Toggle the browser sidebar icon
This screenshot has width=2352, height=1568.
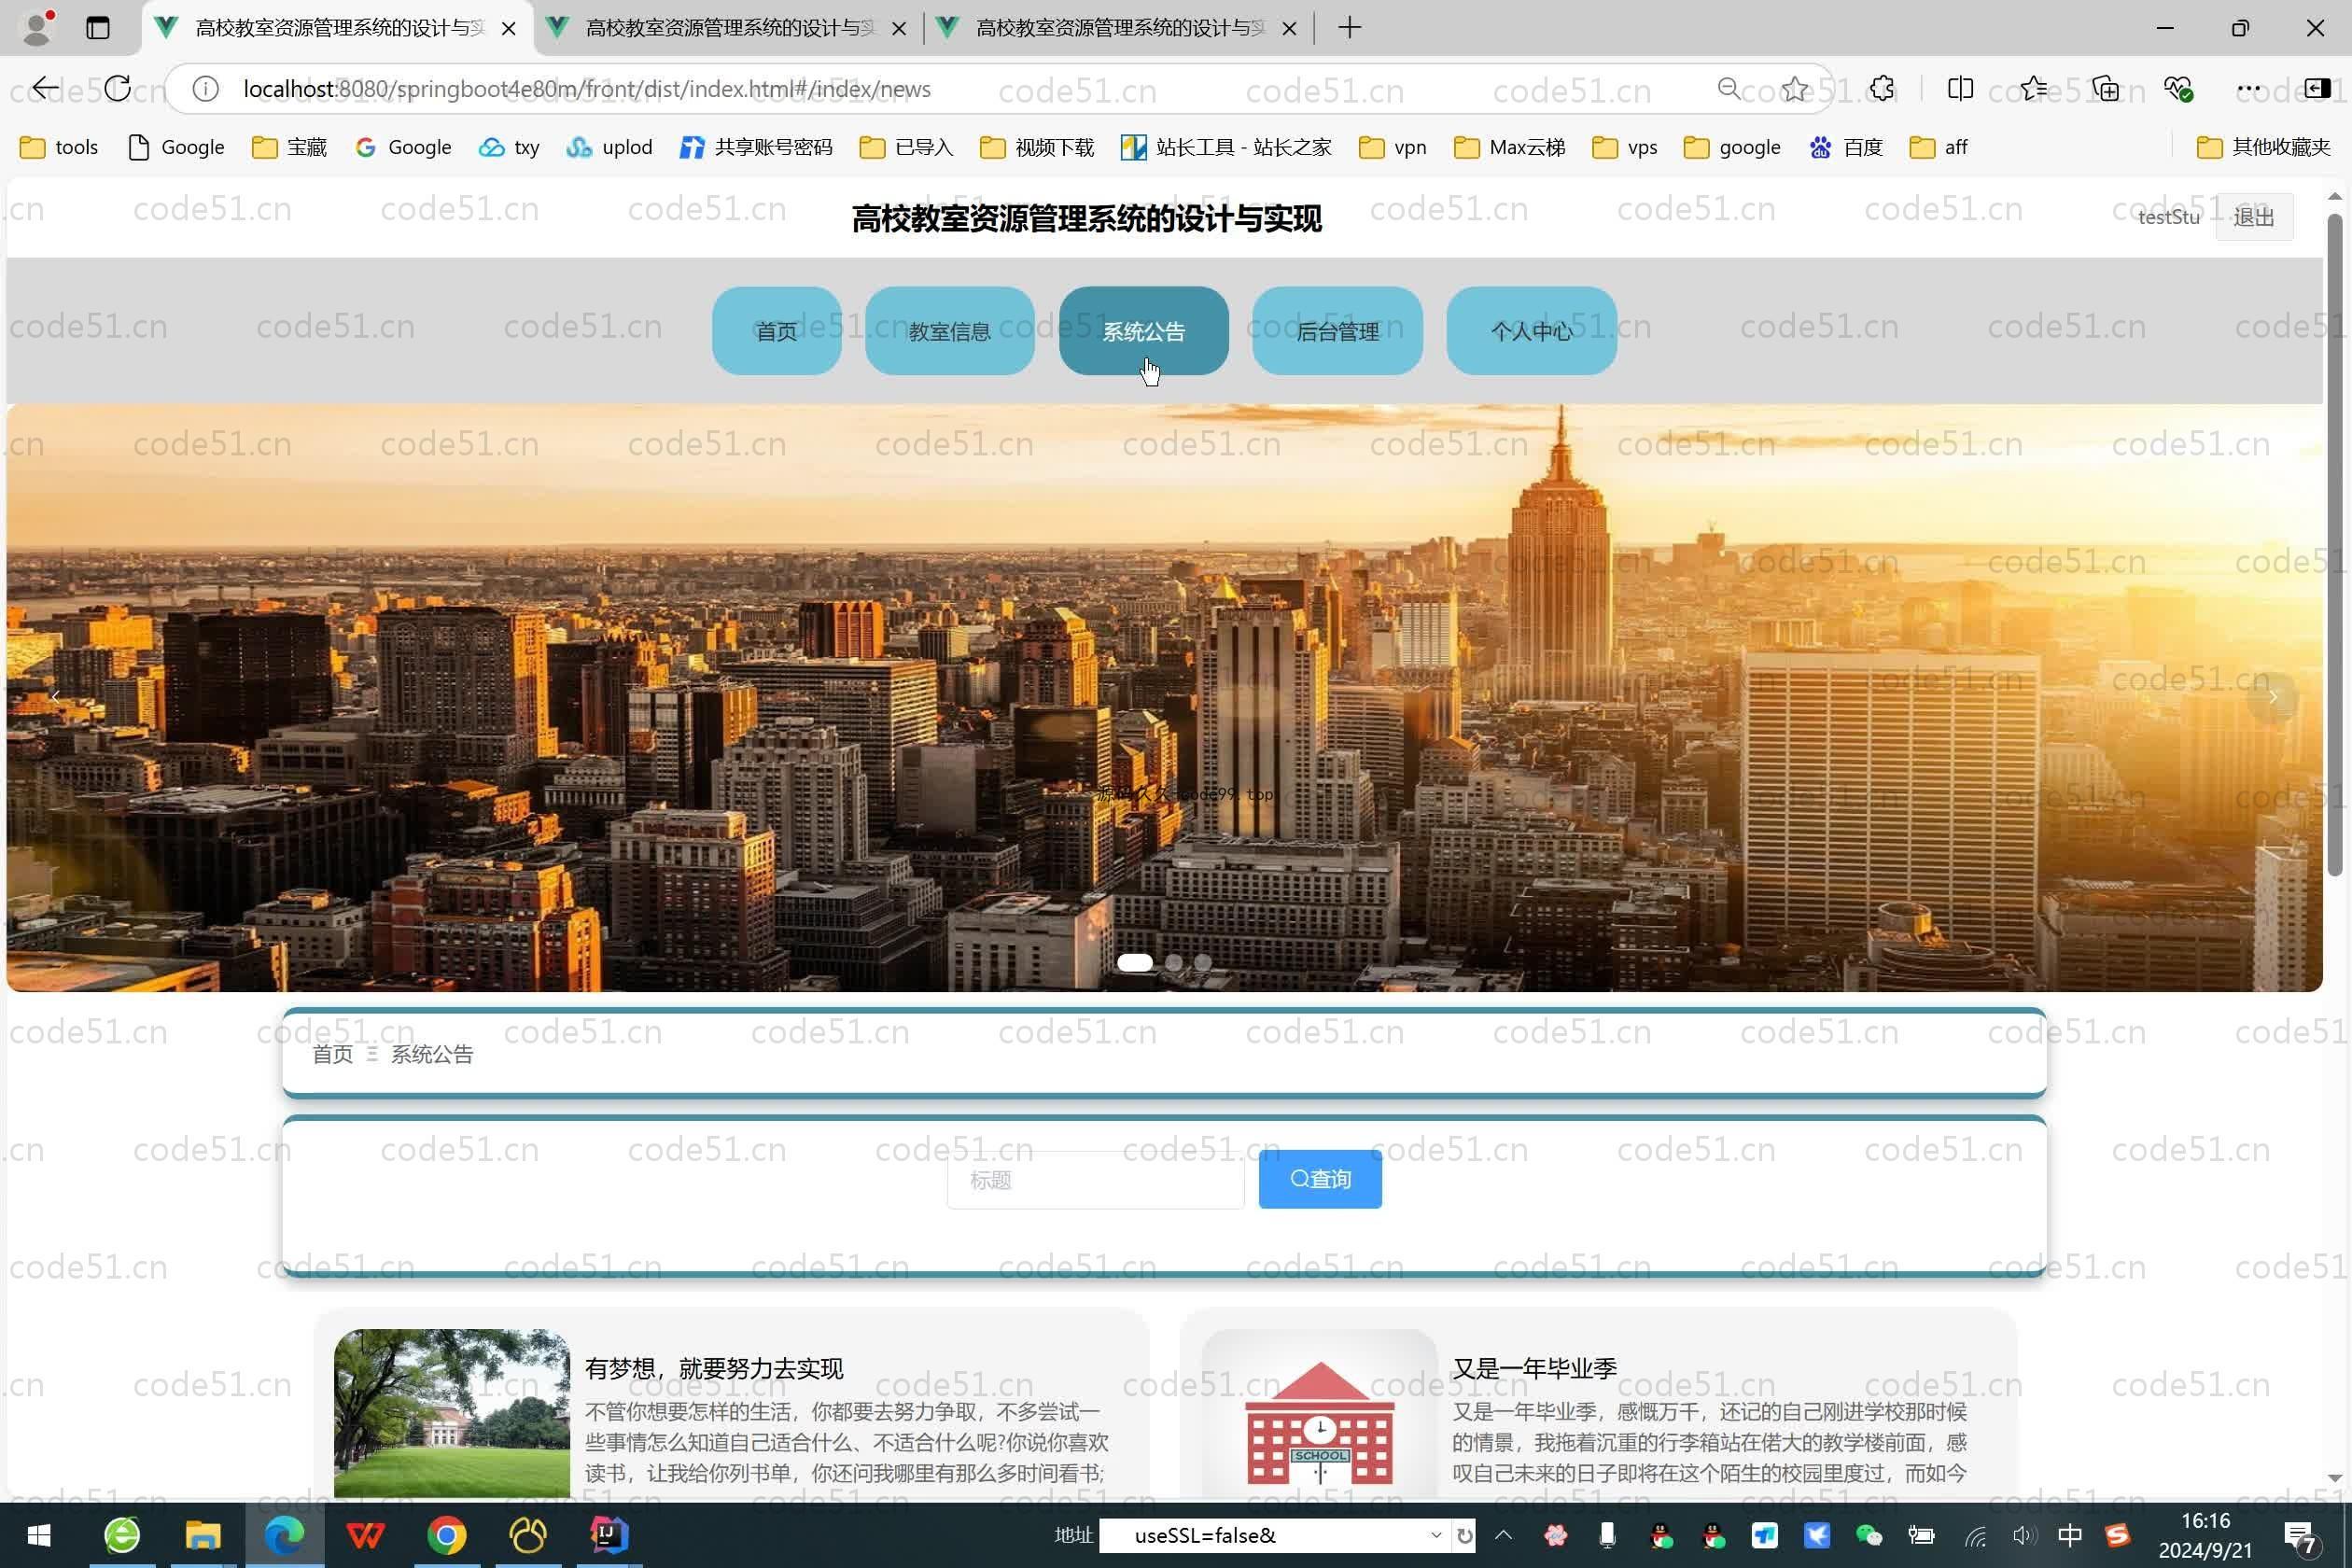point(2318,89)
